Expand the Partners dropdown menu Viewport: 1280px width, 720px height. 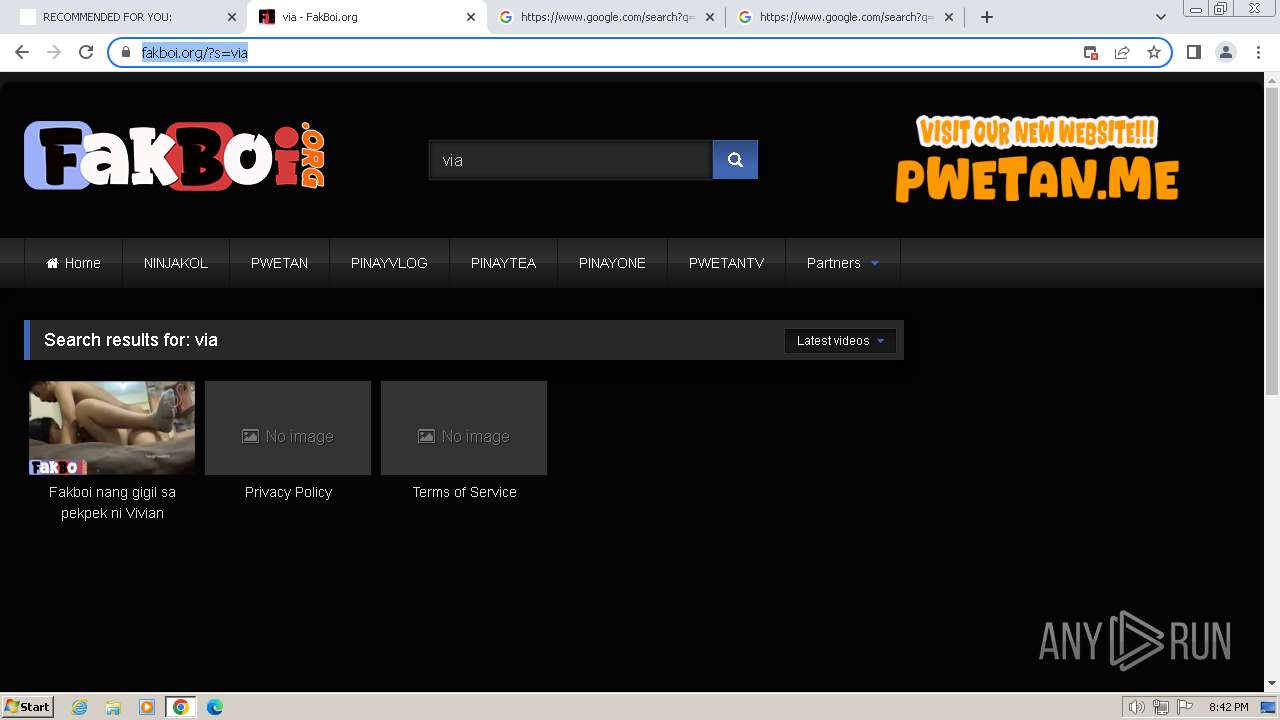[x=843, y=263]
